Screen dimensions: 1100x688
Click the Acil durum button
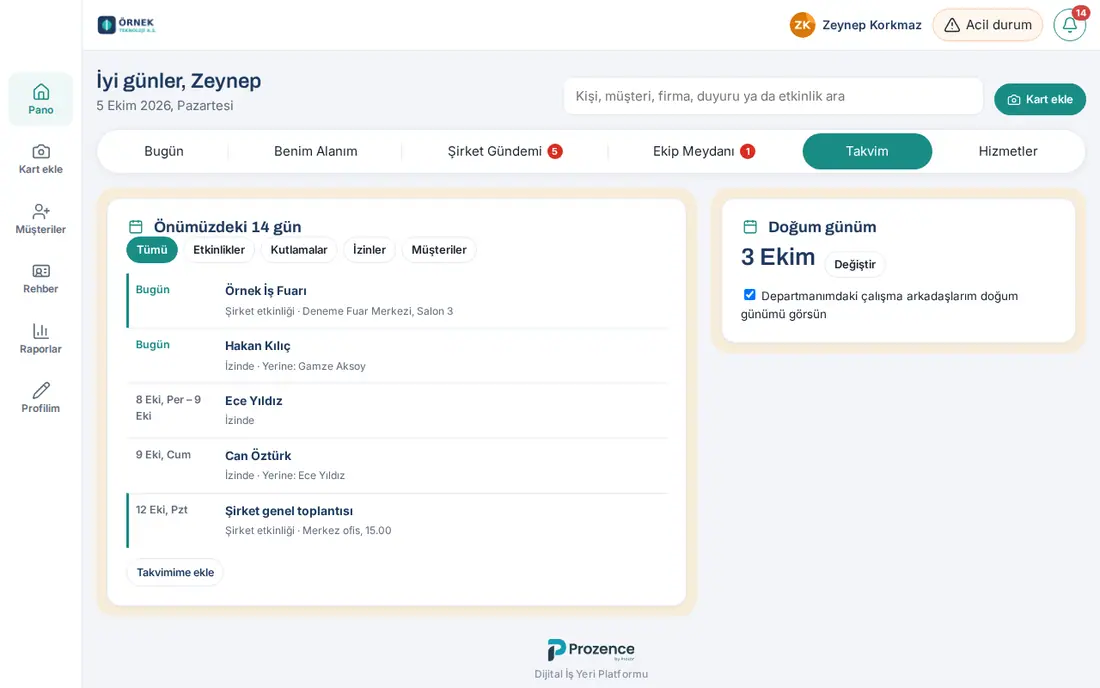point(987,25)
